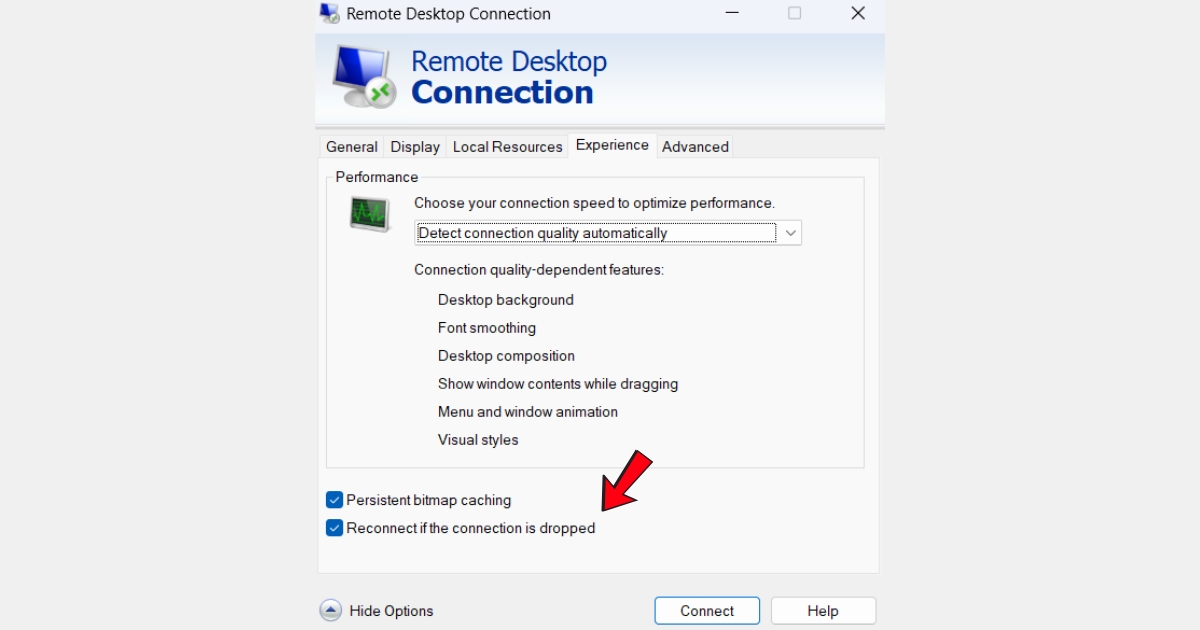
Task: Click the circular up-arrow beside Hide Options
Action: click(329, 610)
